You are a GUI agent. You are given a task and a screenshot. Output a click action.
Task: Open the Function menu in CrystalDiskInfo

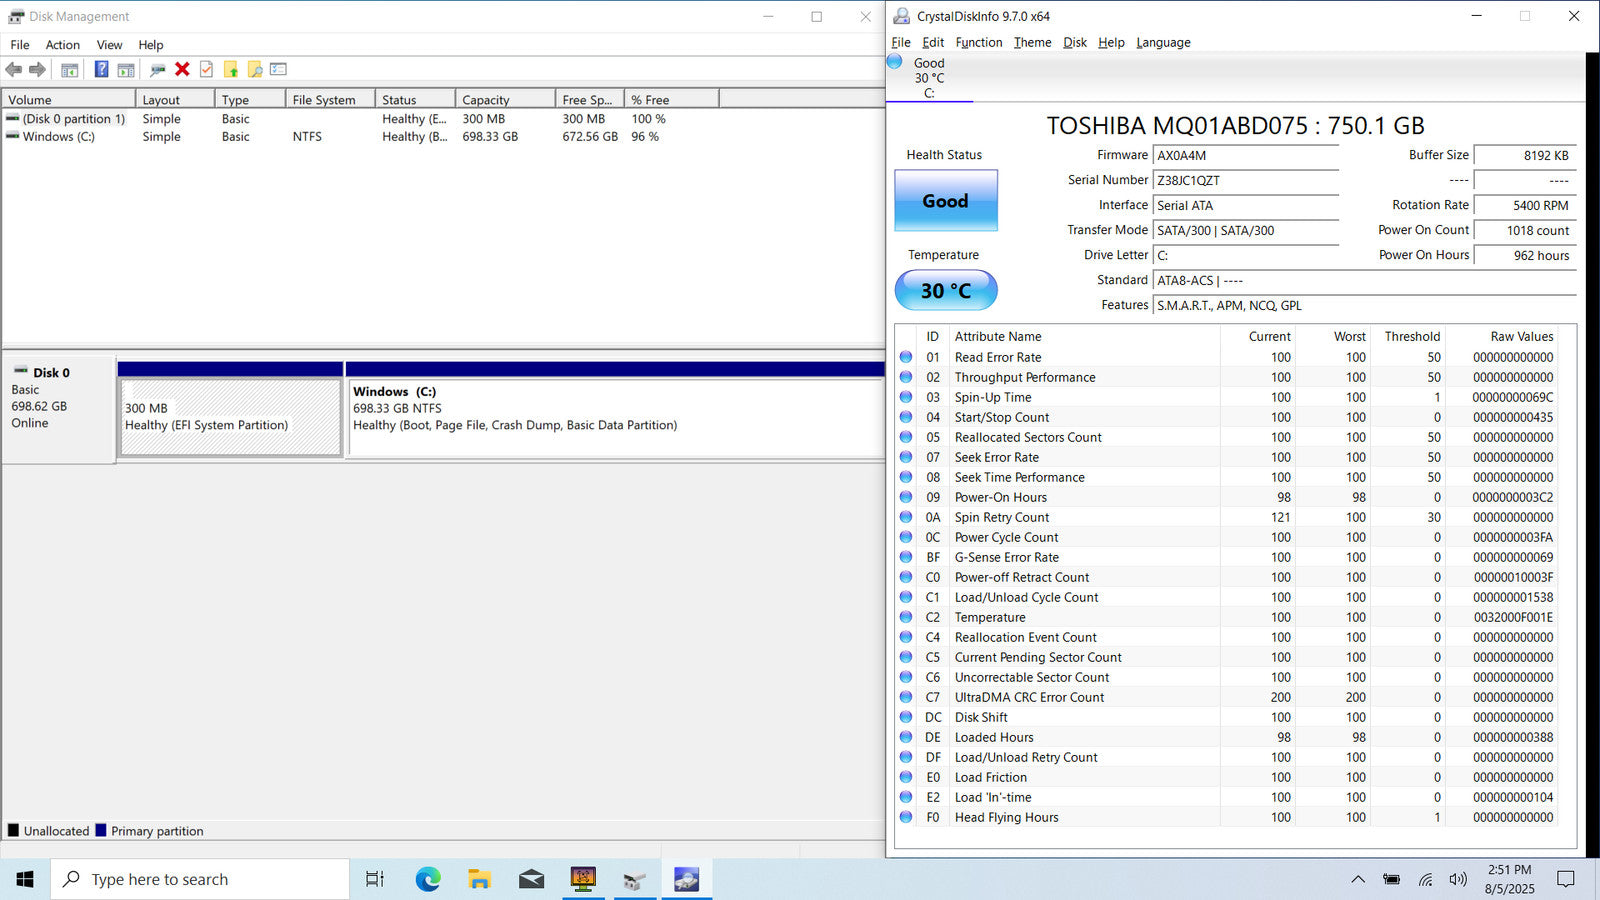pyautogui.click(x=978, y=42)
